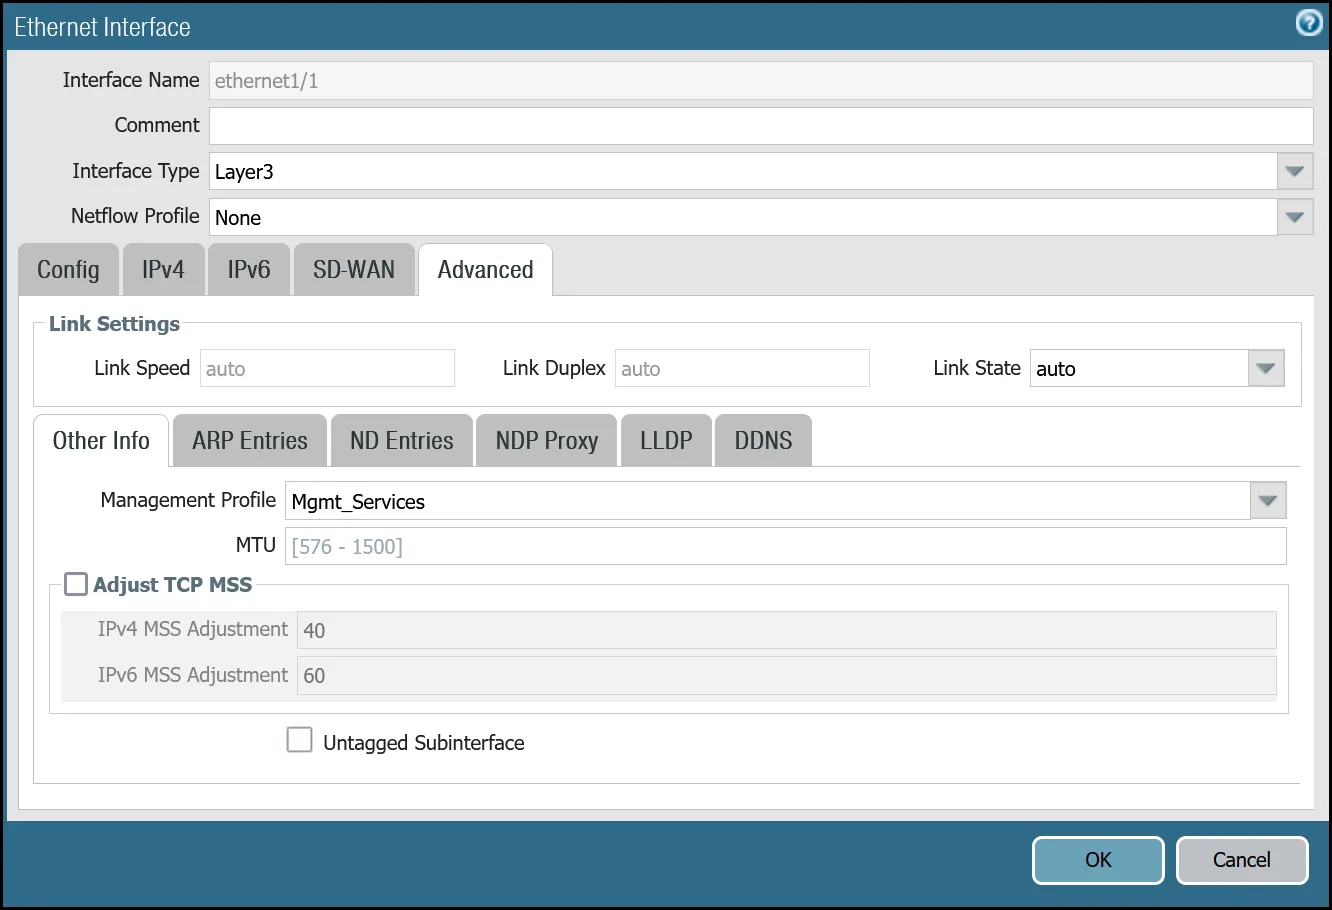The height and width of the screenshot is (910, 1332).
Task: Open the Config tab
Action: 67,269
